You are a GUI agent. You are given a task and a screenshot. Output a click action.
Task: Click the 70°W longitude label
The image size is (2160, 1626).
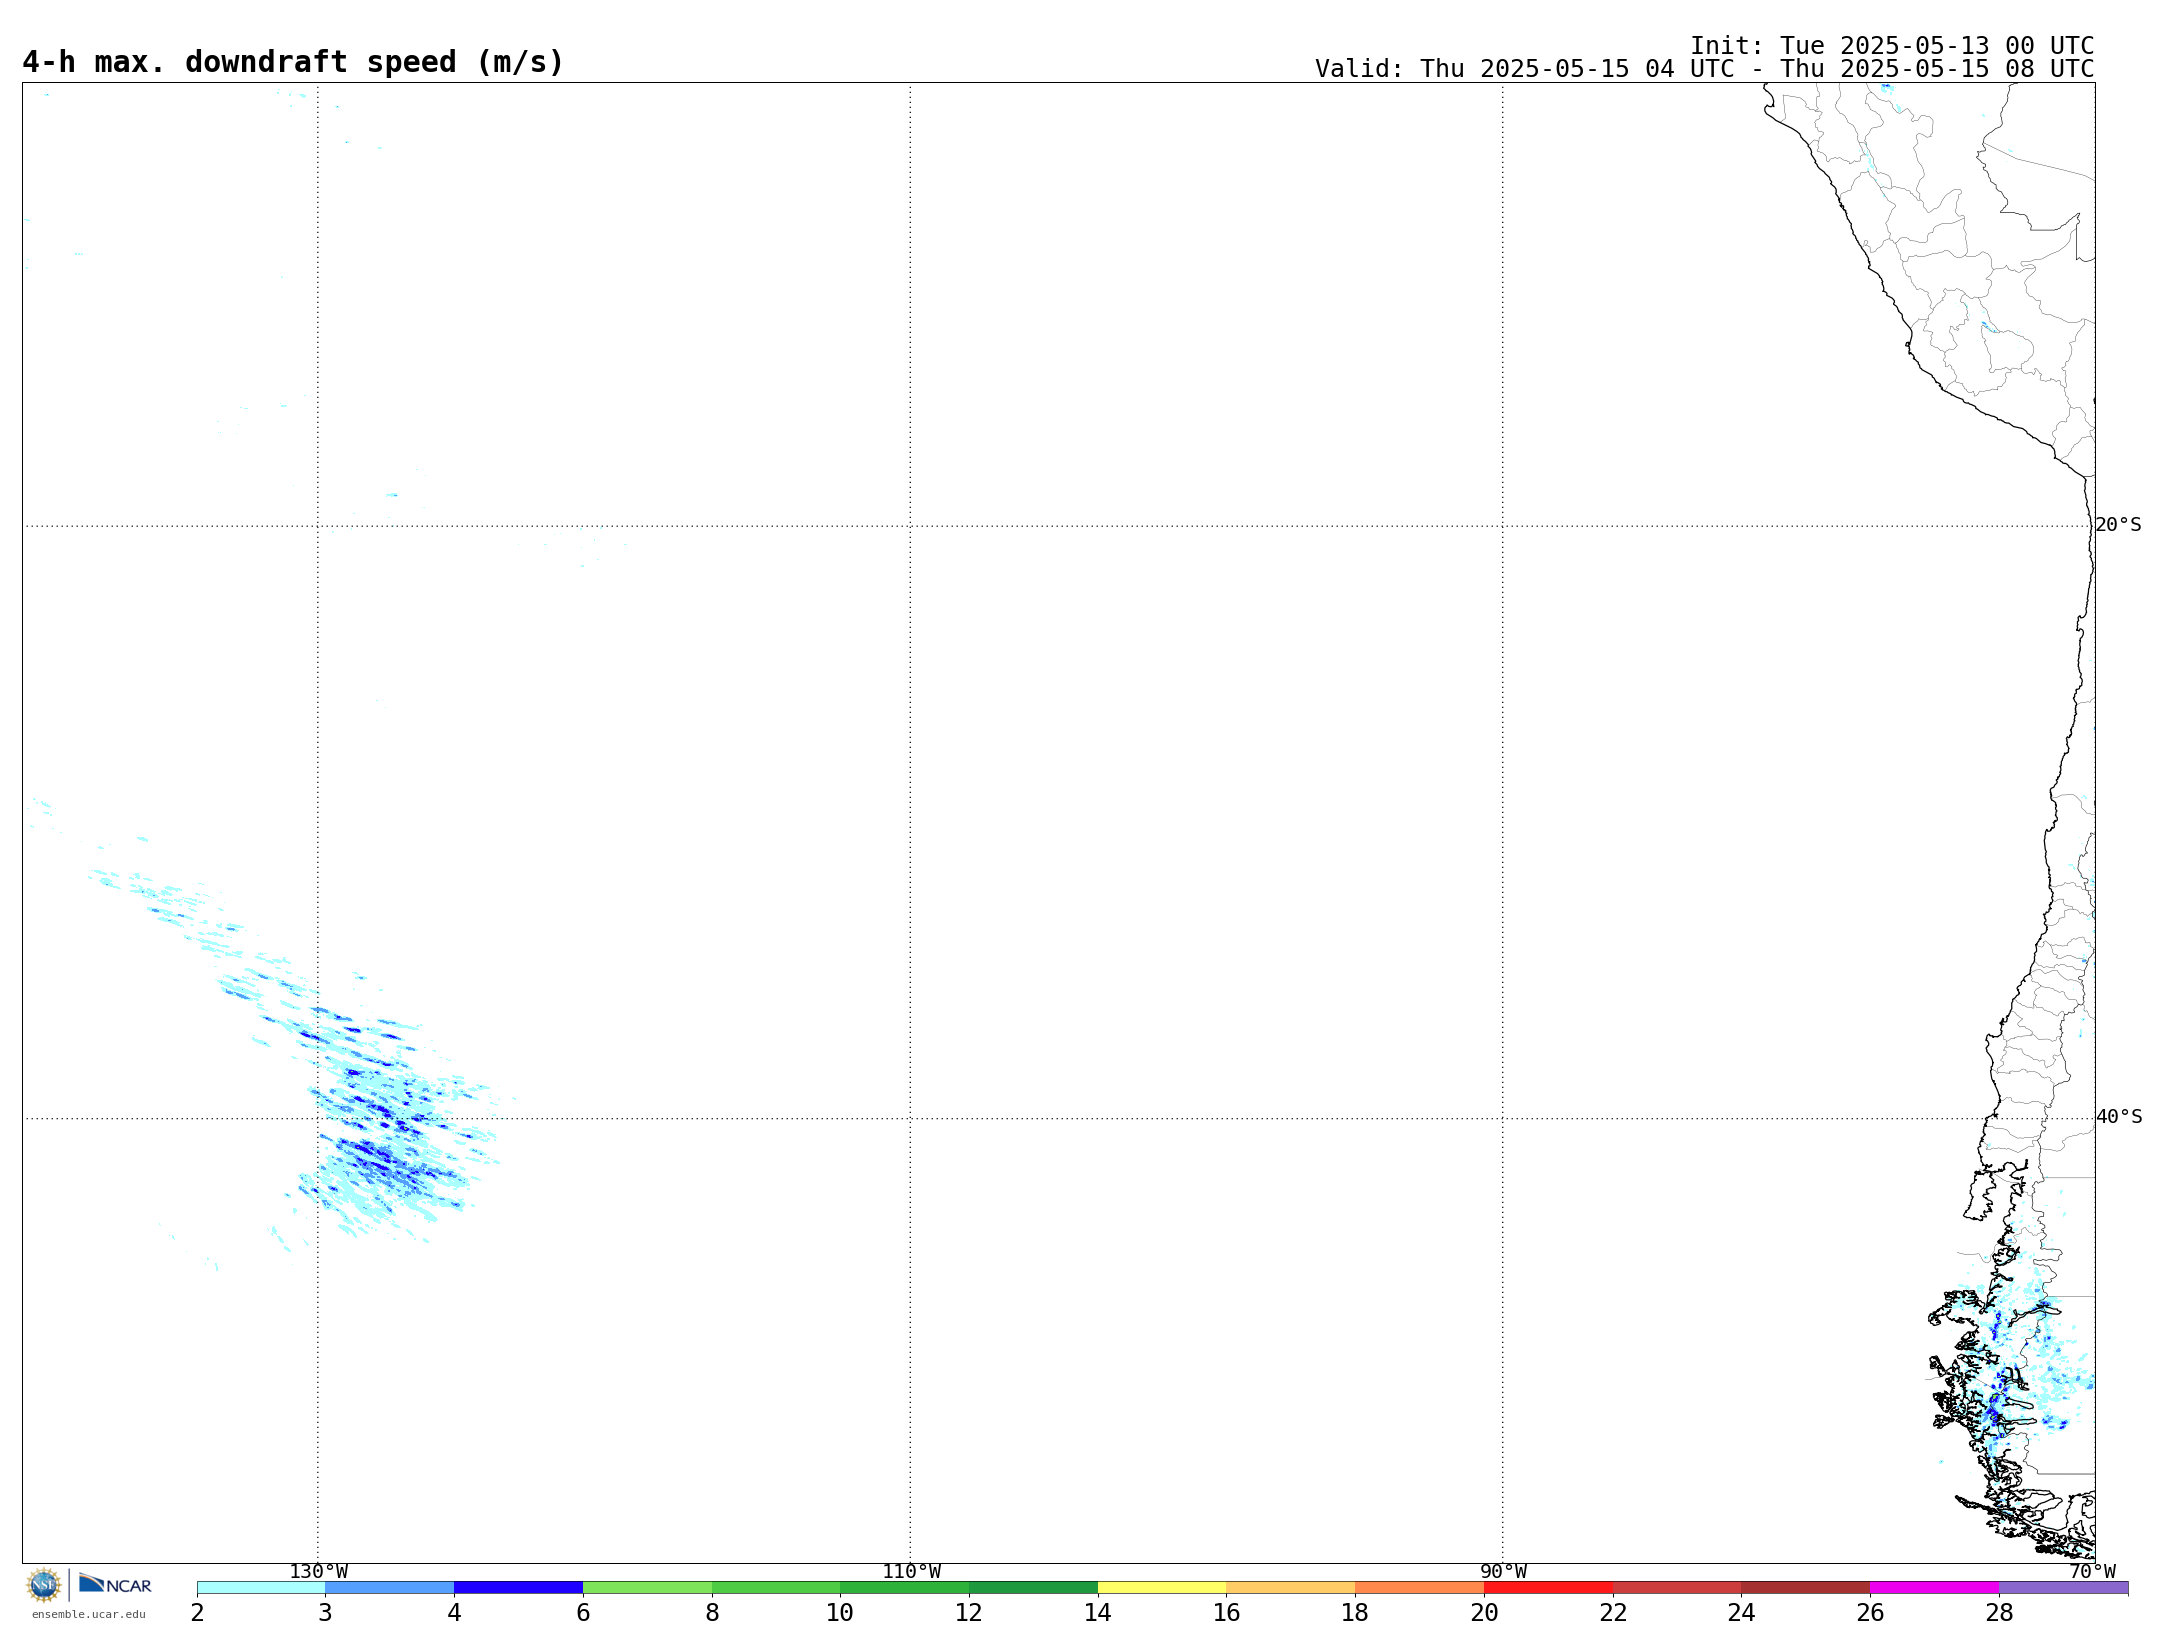pos(2092,1571)
